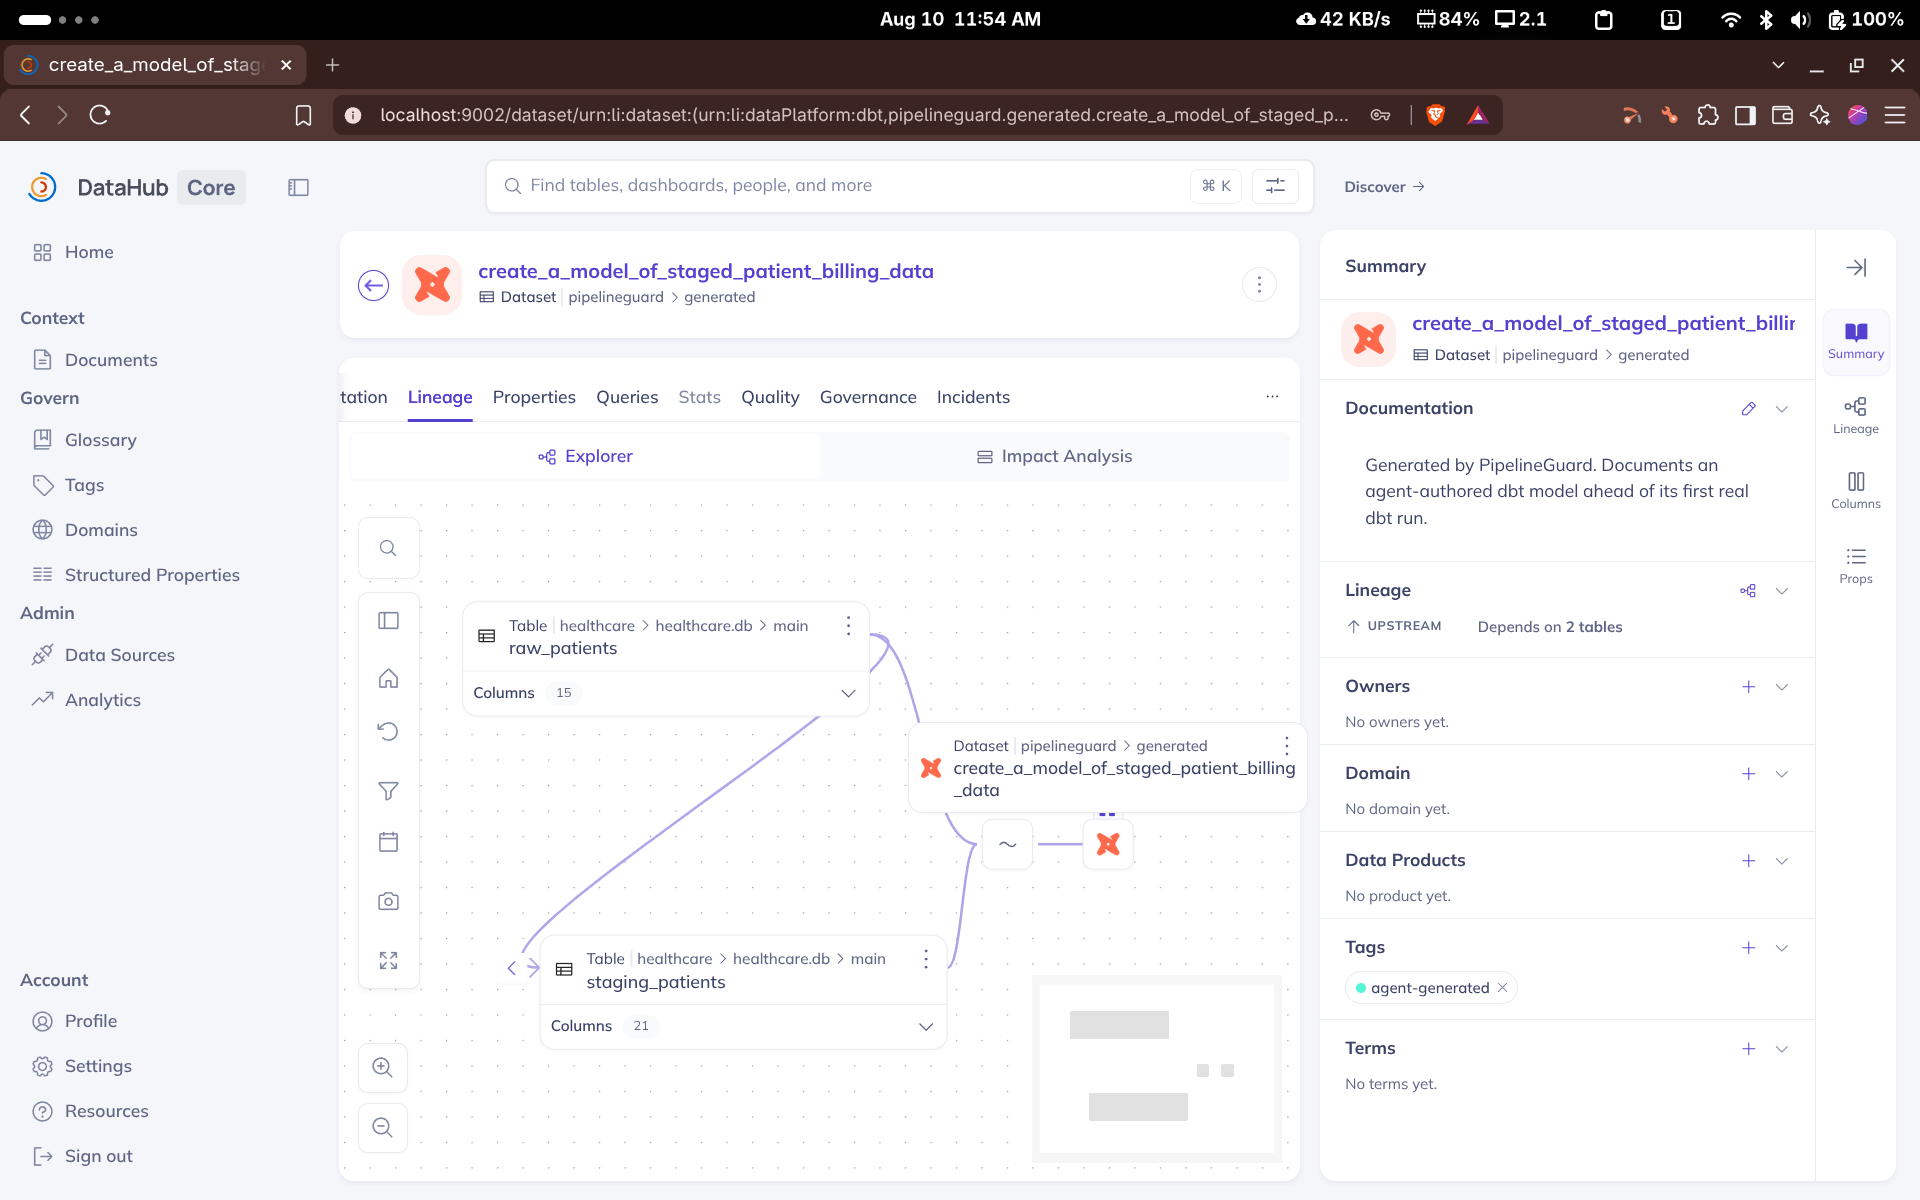Viewport: 1920px width, 1200px height.
Task: Click the lineage home icon
Action: pyautogui.click(x=388, y=678)
